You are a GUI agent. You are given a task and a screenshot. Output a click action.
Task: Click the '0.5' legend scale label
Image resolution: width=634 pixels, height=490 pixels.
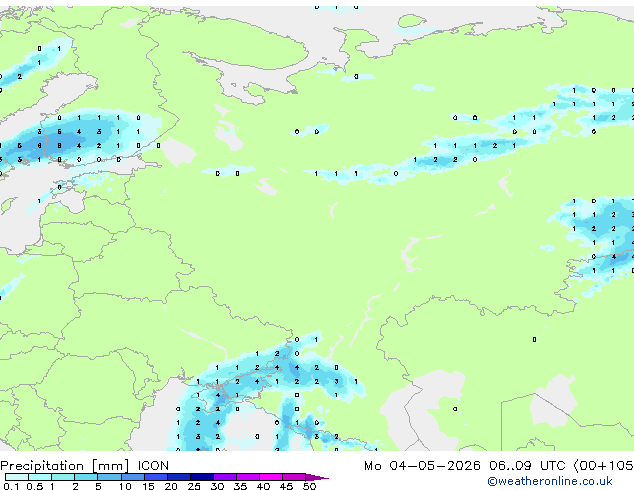pos(35,486)
